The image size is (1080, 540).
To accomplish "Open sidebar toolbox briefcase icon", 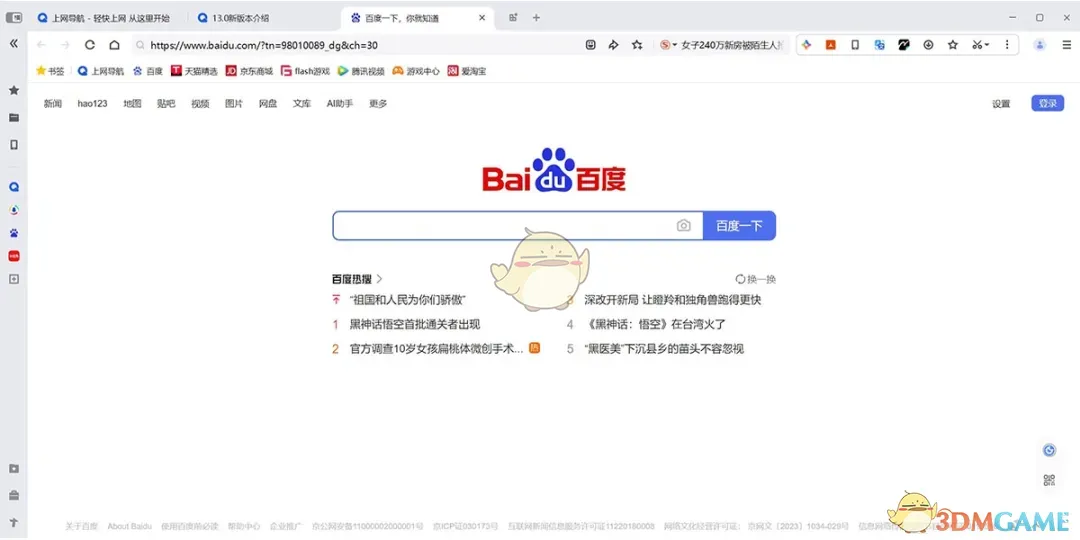I will [13, 495].
